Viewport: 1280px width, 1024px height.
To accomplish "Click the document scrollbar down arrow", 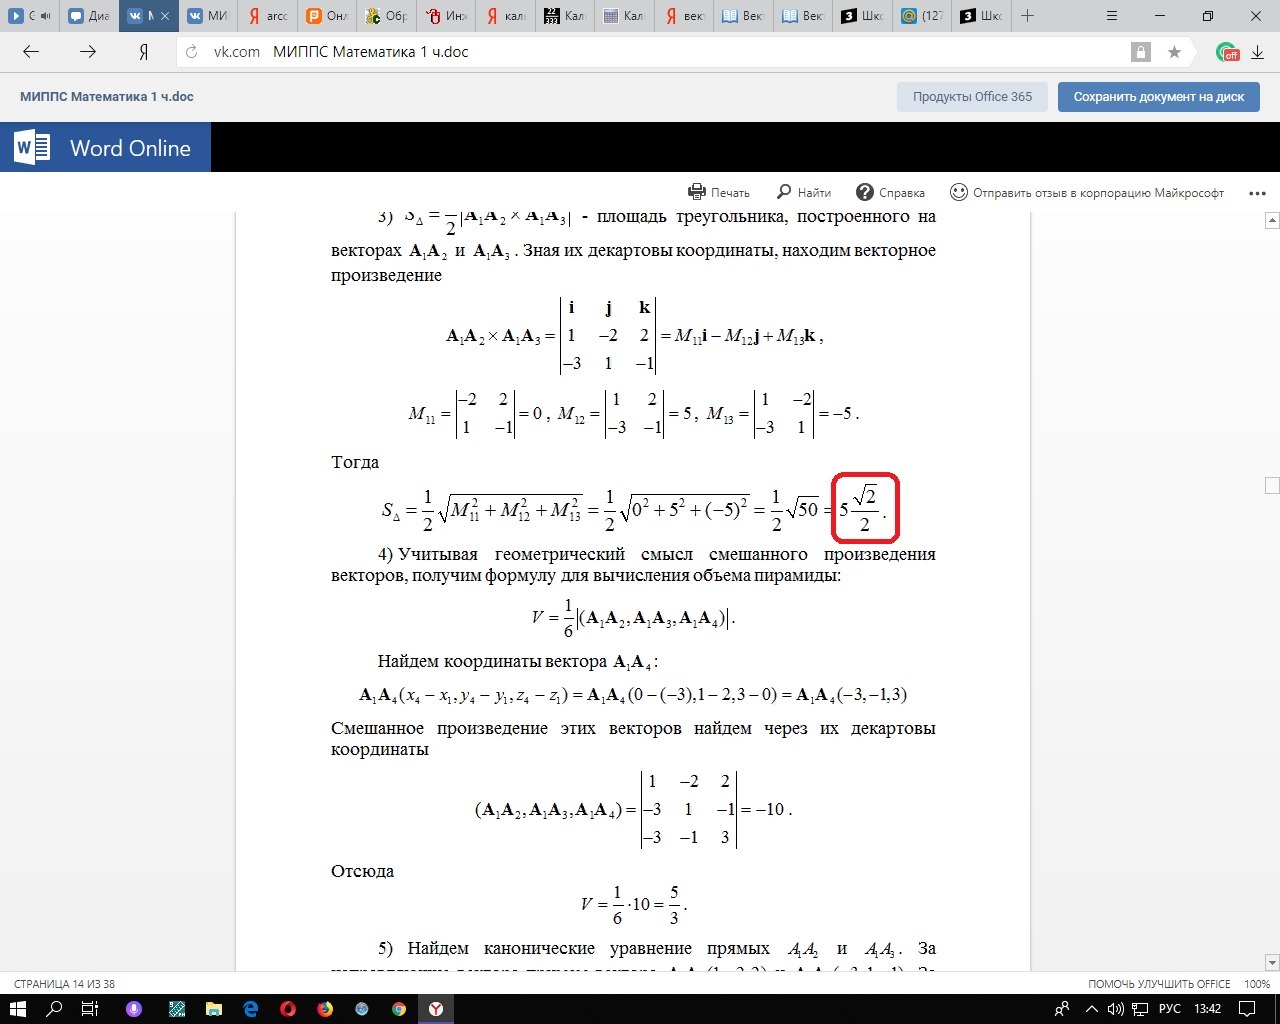I will 1272,963.
